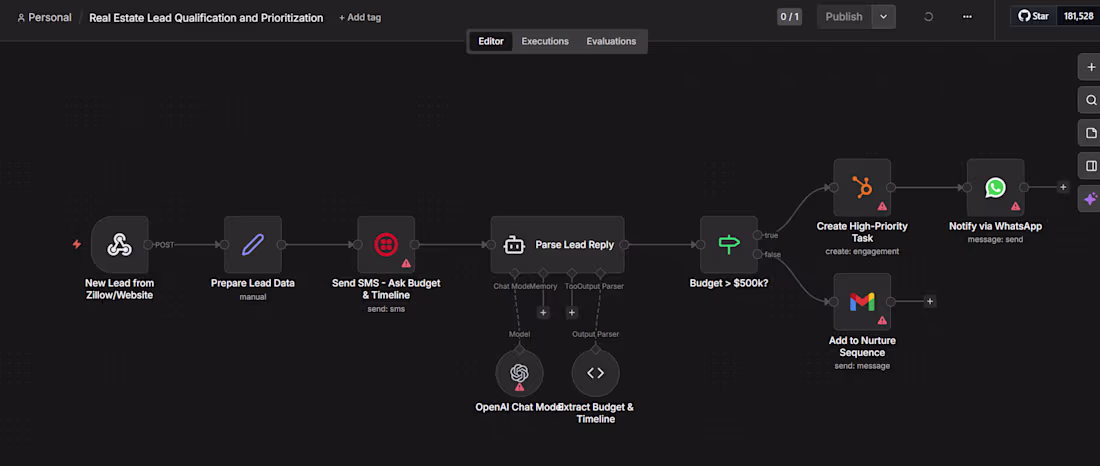Add a sticky note from the sidebar
Image resolution: width=1100 pixels, height=466 pixels.
point(1090,133)
